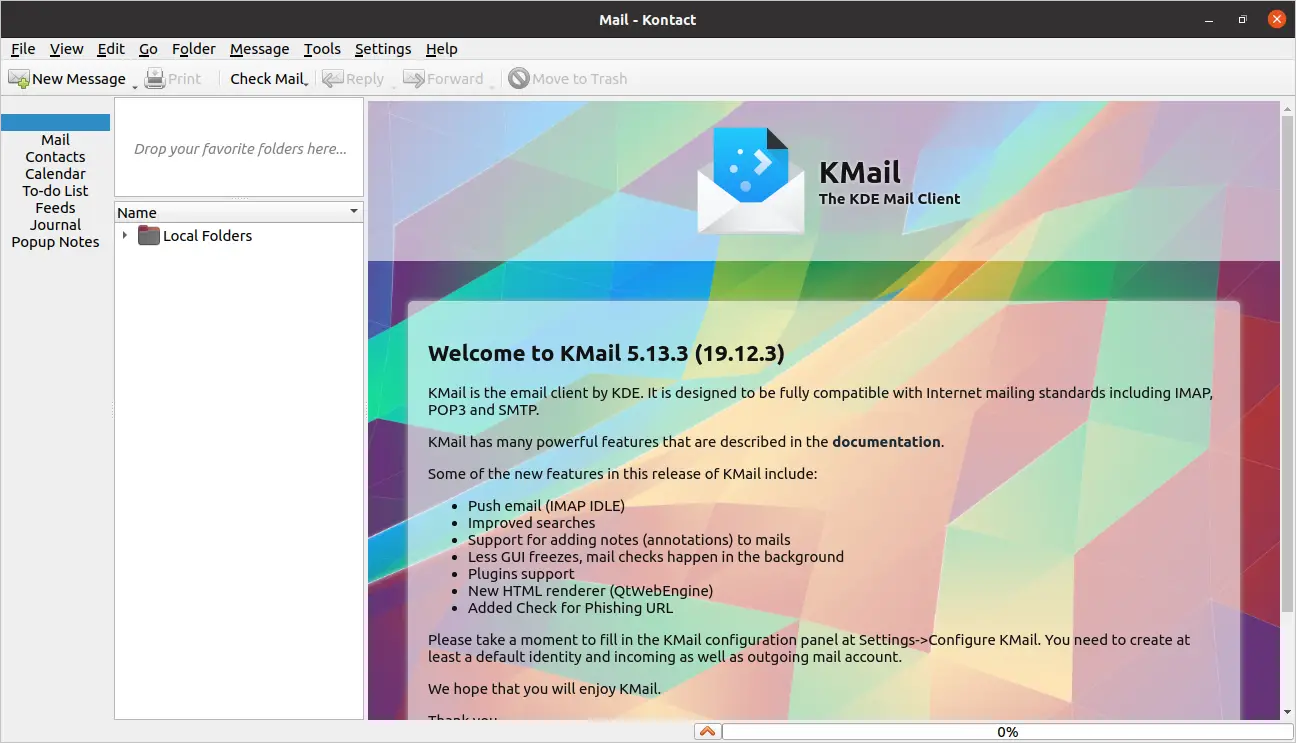
Task: Open the View menu
Action: pyautogui.click(x=66, y=48)
